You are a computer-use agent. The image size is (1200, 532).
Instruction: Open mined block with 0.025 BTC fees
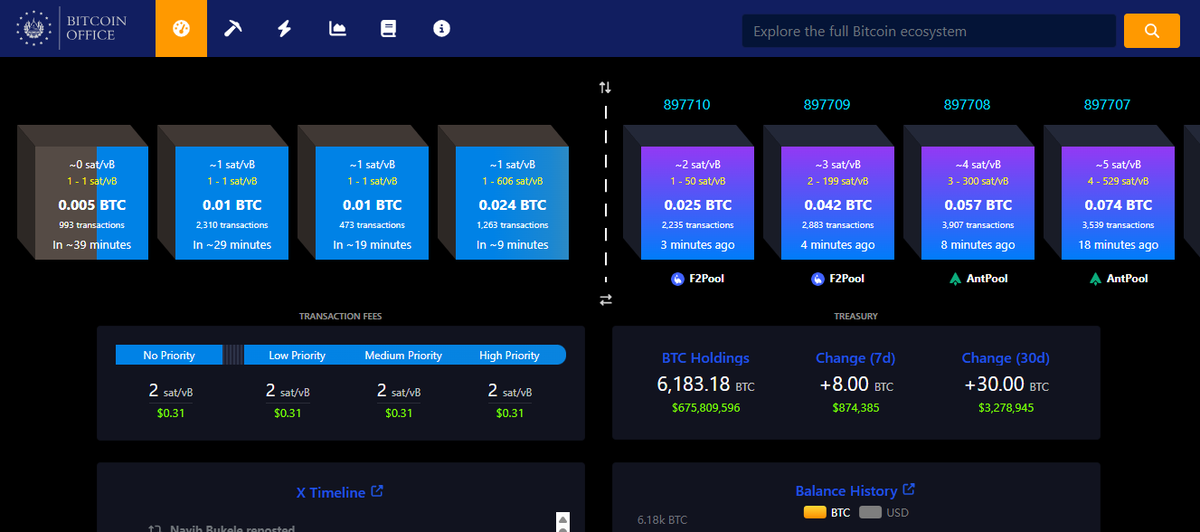point(697,204)
